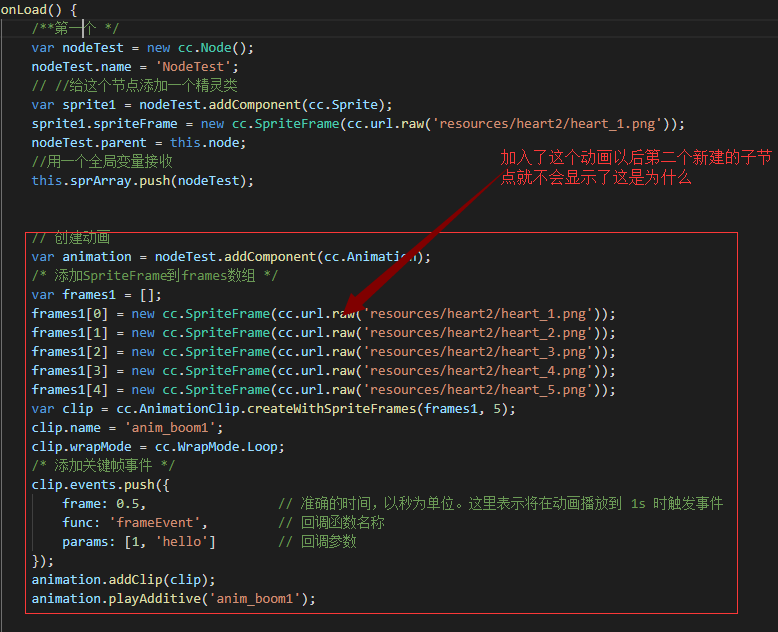
Task: Click the "animation.playAdditive('anim_boom1');" line
Action: [174, 598]
